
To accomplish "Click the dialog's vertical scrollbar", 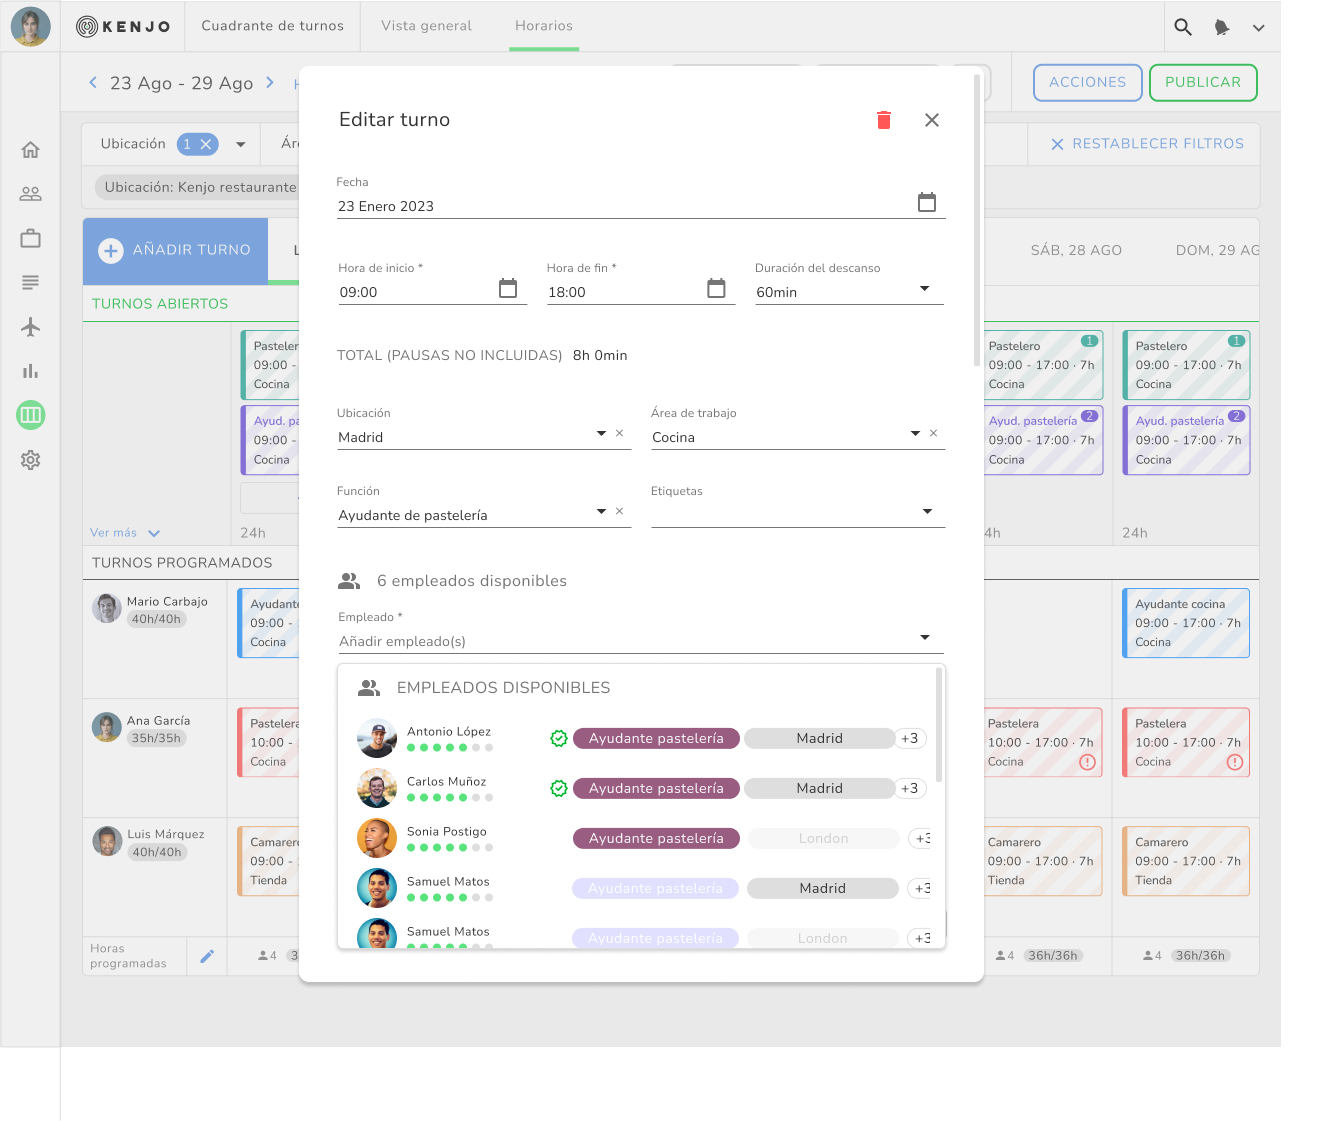I will coord(977,220).
